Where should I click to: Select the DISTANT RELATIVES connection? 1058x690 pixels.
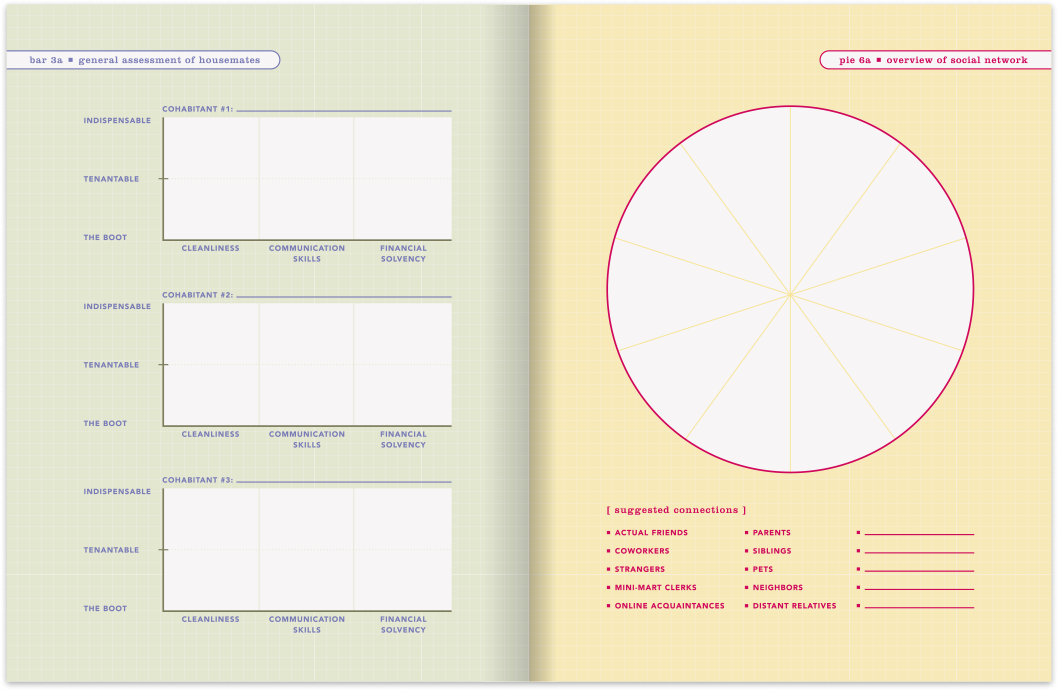coord(794,606)
